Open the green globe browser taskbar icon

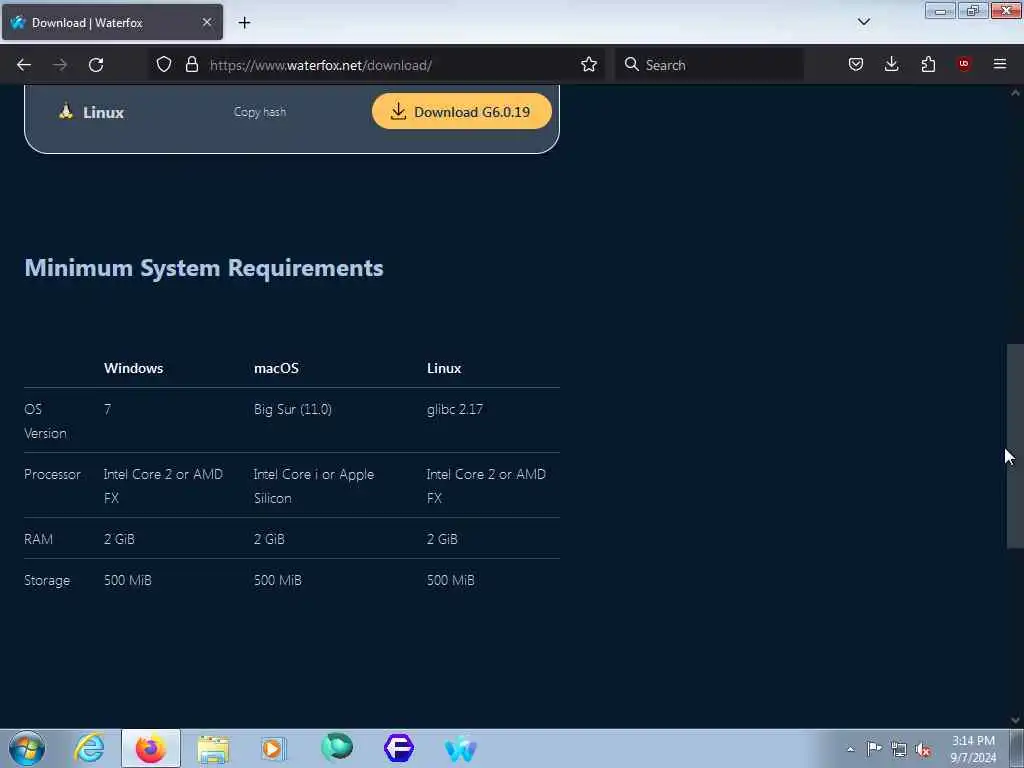point(337,747)
